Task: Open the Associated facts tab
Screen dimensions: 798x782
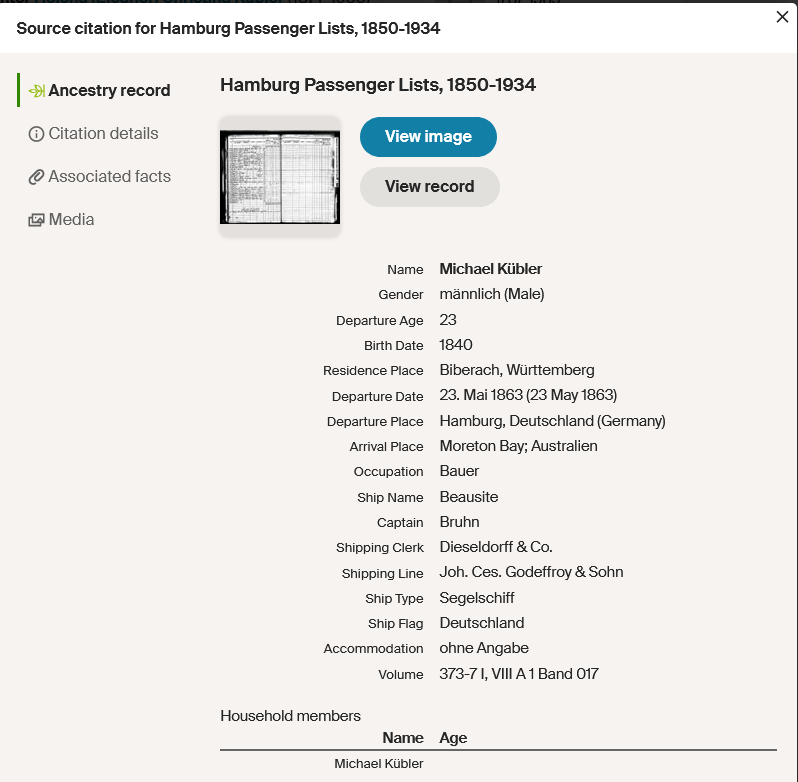Action: point(109,177)
